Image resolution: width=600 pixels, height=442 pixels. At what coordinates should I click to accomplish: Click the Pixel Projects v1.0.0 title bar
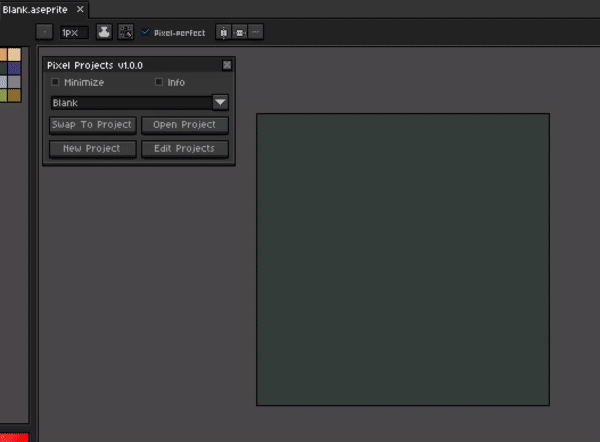tap(134, 65)
